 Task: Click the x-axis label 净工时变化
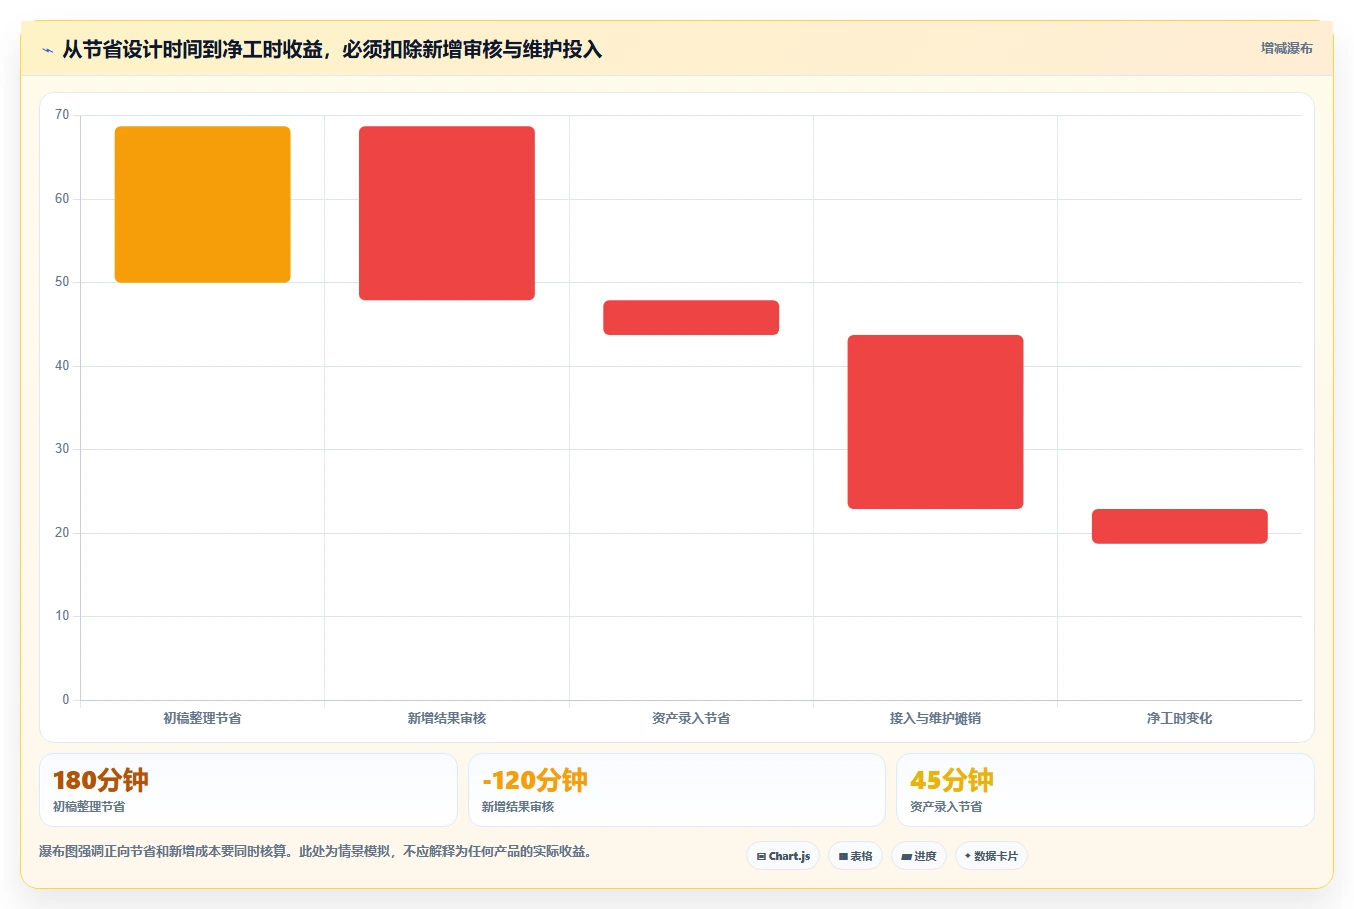1180,718
